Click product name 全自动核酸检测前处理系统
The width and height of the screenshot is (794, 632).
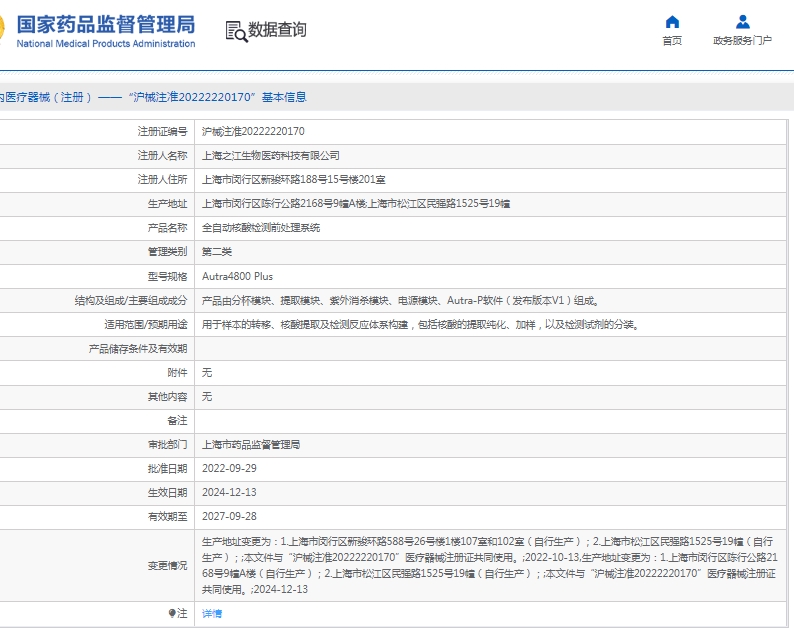(261, 228)
